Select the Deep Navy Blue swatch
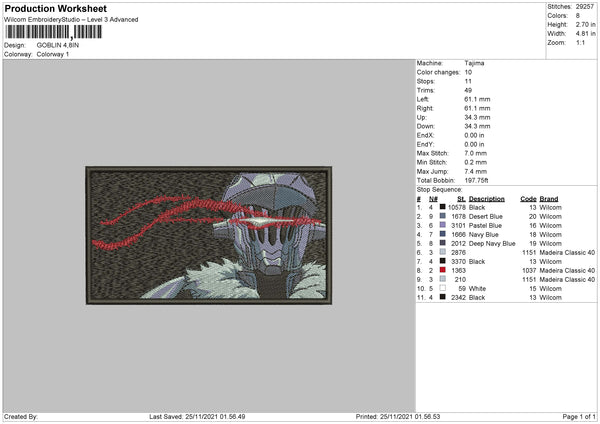The width and height of the screenshot is (600, 424). 442,243
